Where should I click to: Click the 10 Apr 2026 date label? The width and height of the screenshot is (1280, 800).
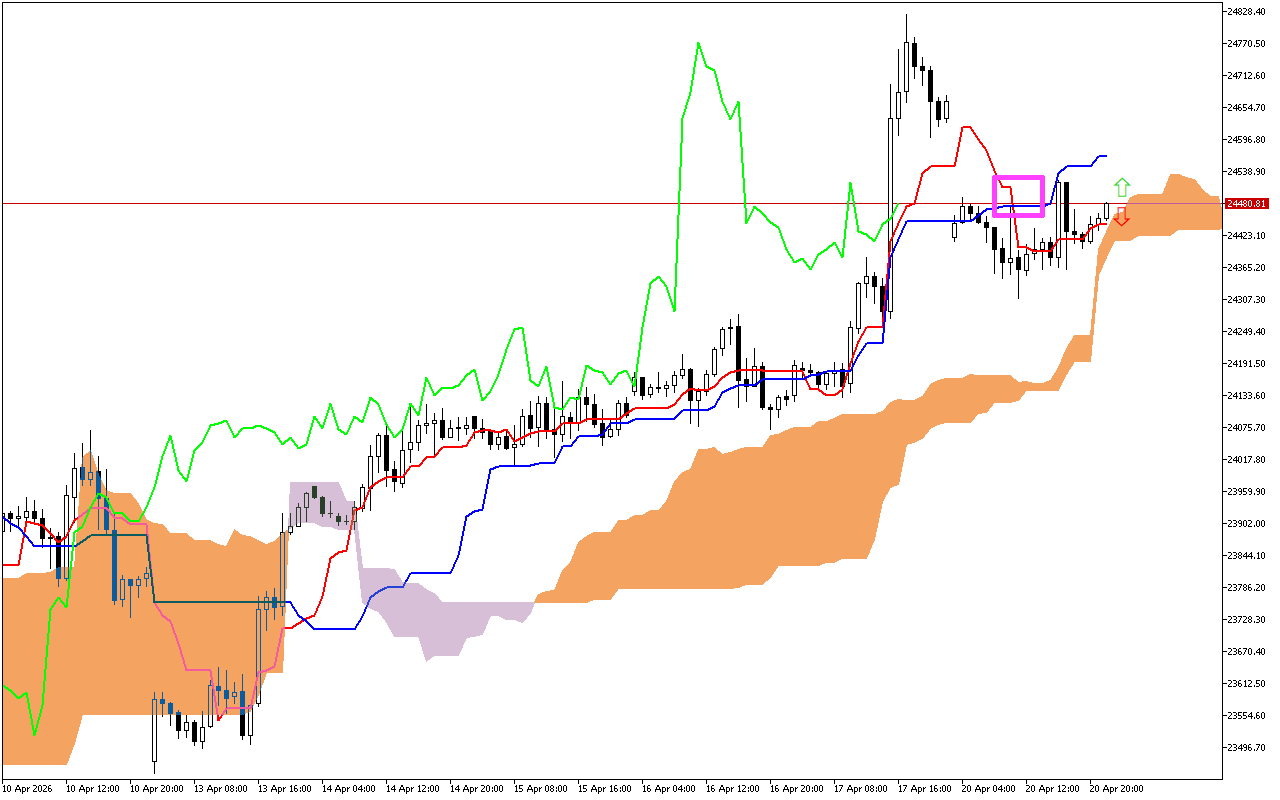[x=28, y=788]
